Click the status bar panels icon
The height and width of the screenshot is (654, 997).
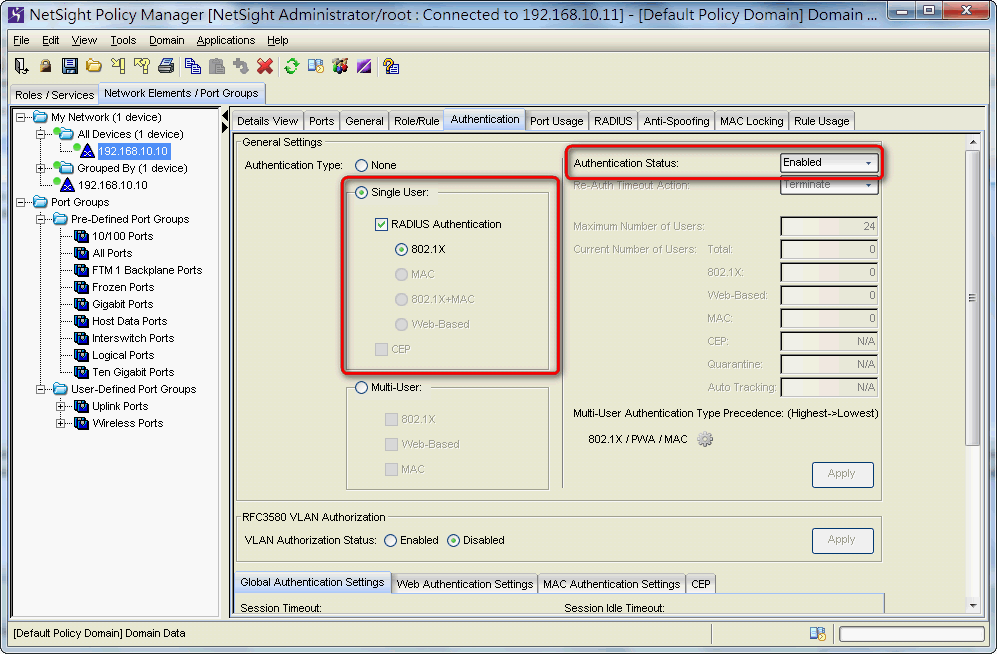[x=818, y=633]
